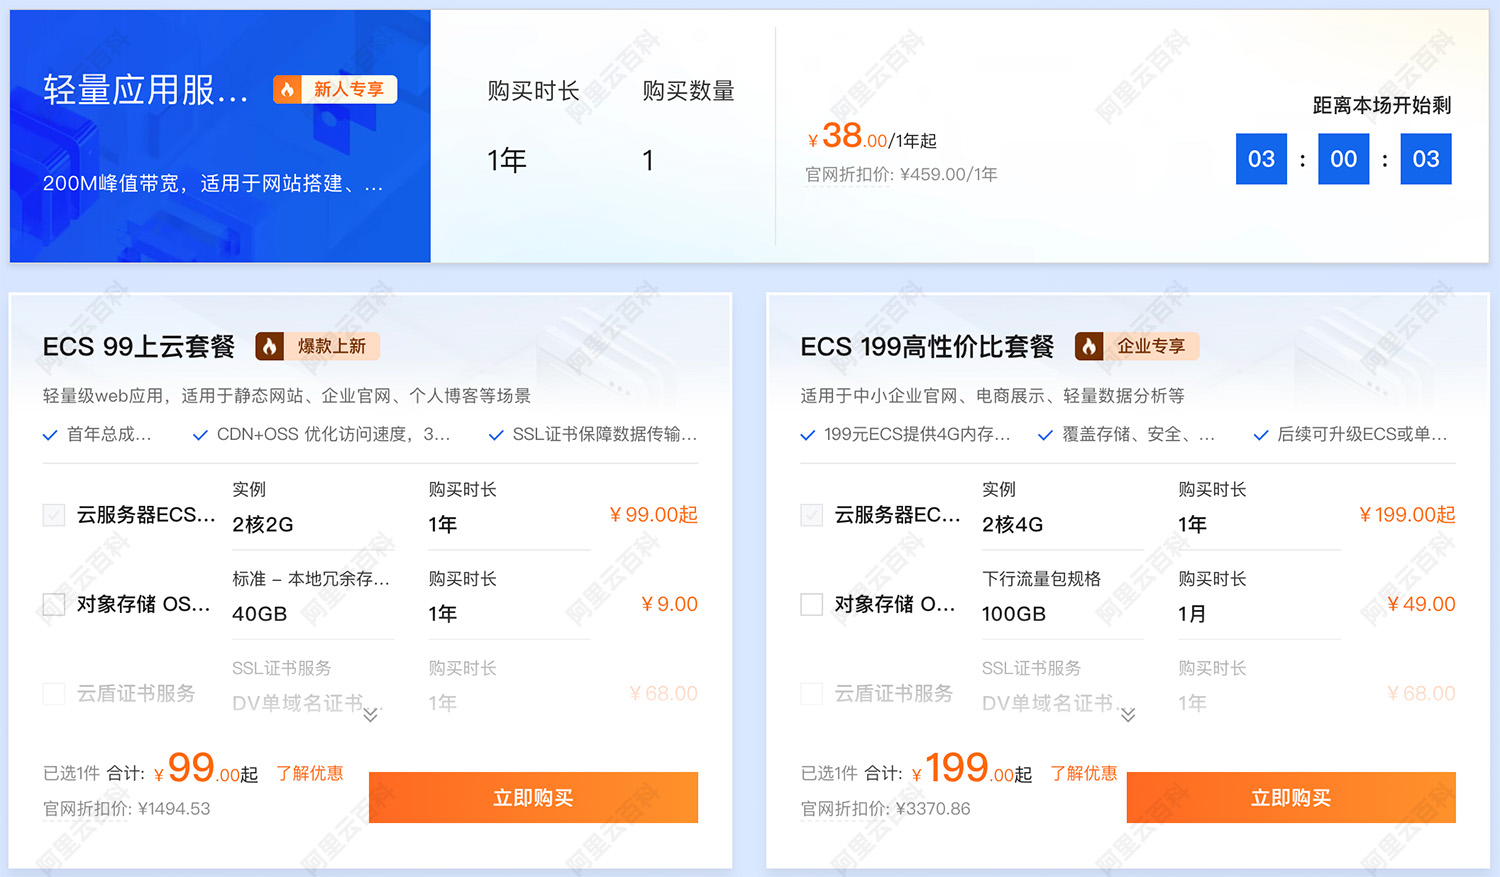Screen dimensions: 1500x877
Task: Click the 03 hours box in the countdown timer
Action: [x=1261, y=158]
